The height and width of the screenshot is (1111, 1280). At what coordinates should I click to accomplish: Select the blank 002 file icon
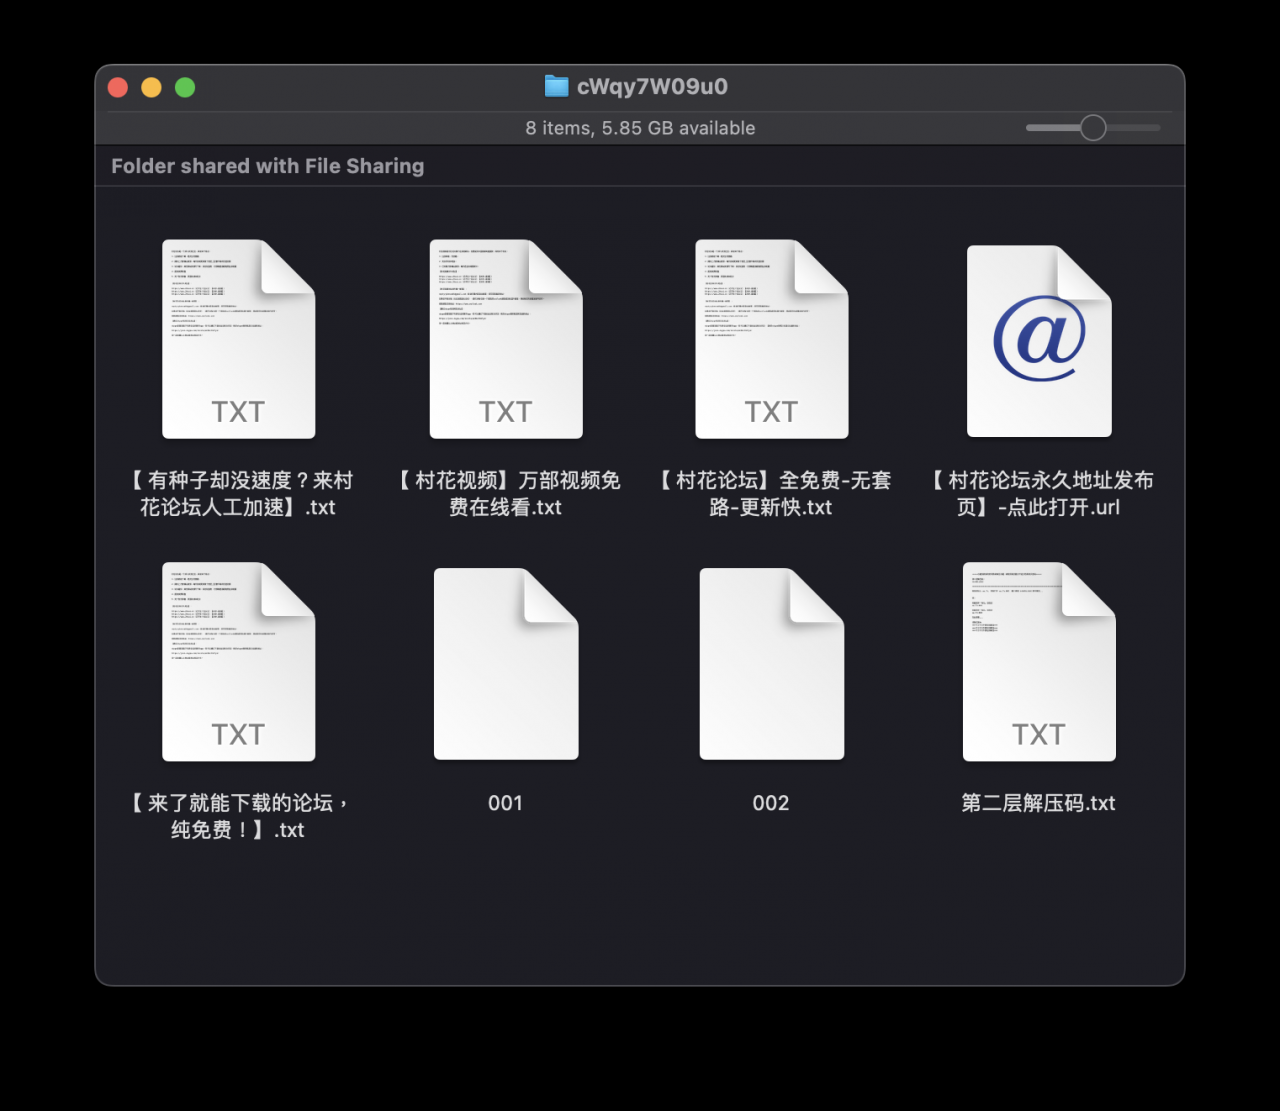pos(771,664)
